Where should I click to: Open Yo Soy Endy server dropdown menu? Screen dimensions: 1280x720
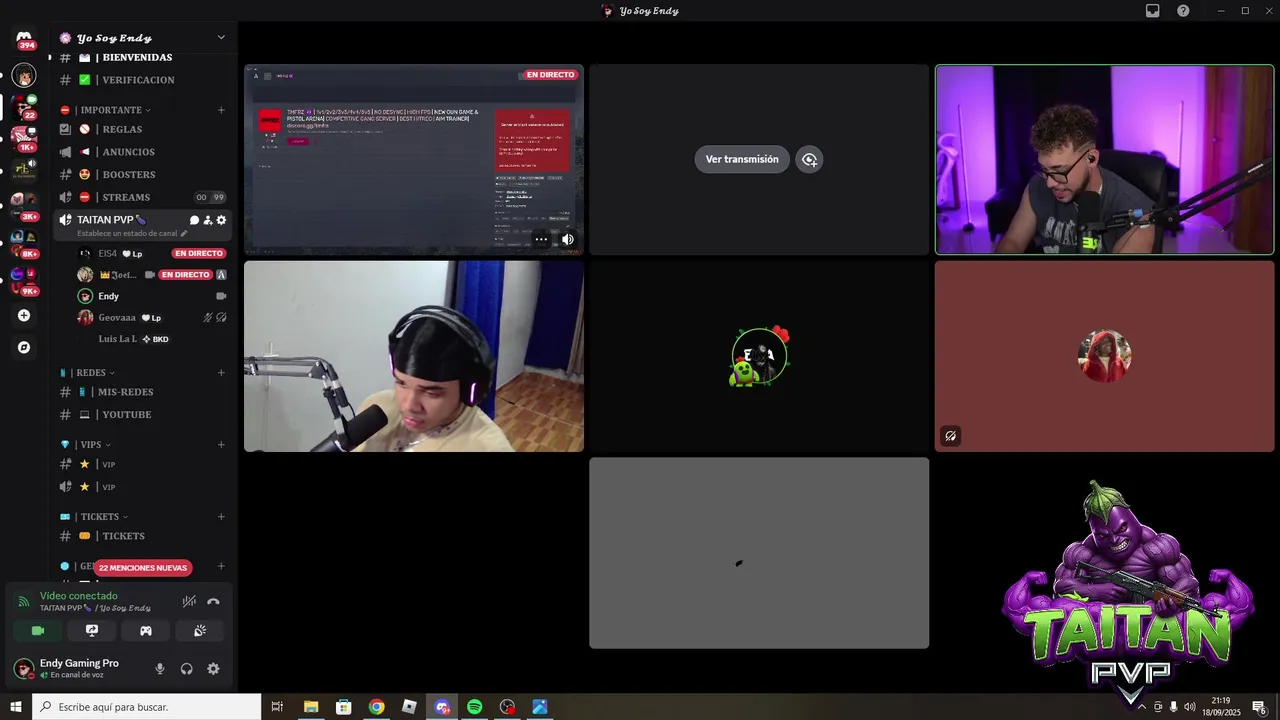(x=221, y=38)
